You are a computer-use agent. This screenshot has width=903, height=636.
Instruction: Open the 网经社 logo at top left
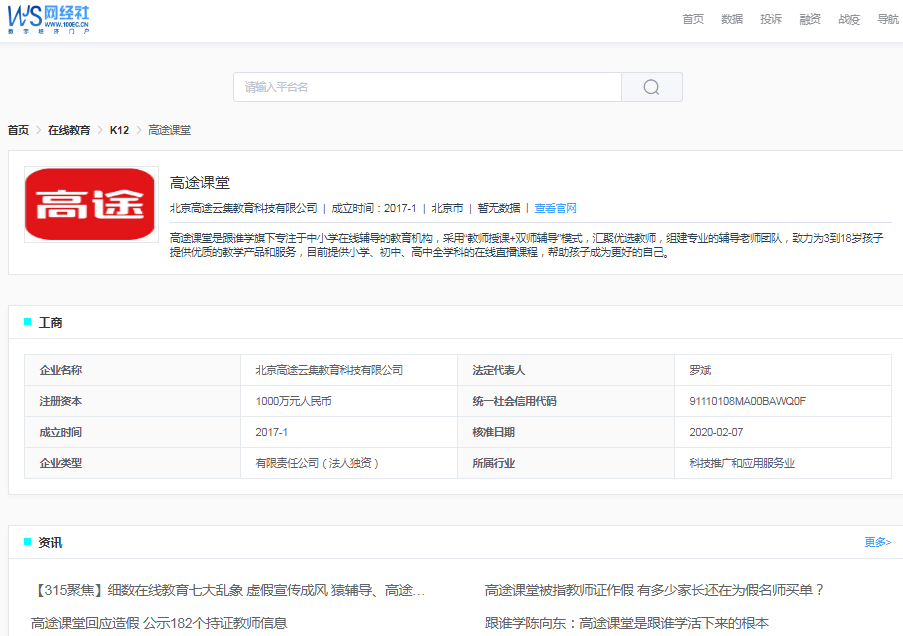(x=50, y=19)
